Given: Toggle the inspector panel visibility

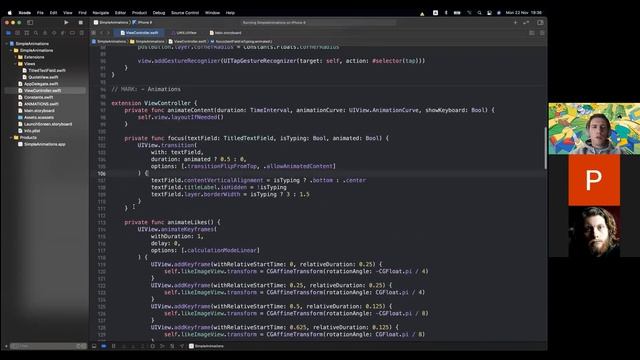Looking at the screenshot, I should [x=540, y=22].
